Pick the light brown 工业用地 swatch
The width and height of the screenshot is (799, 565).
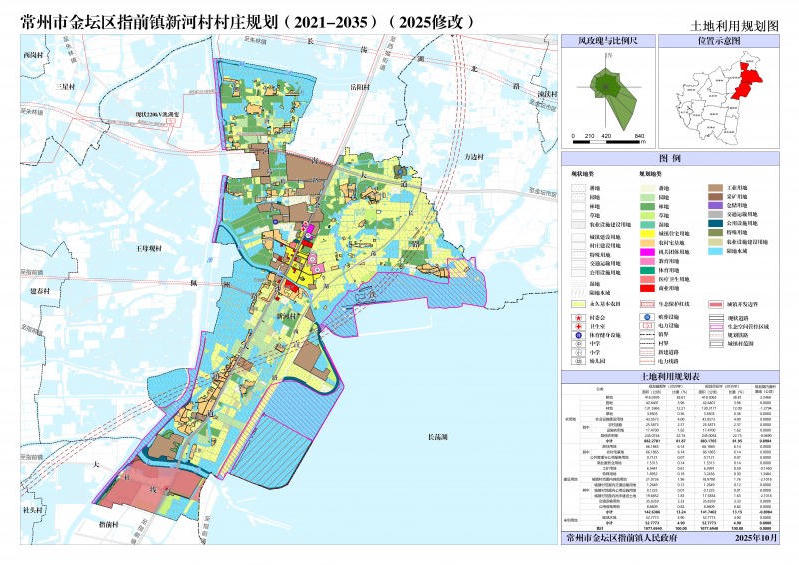(716, 188)
